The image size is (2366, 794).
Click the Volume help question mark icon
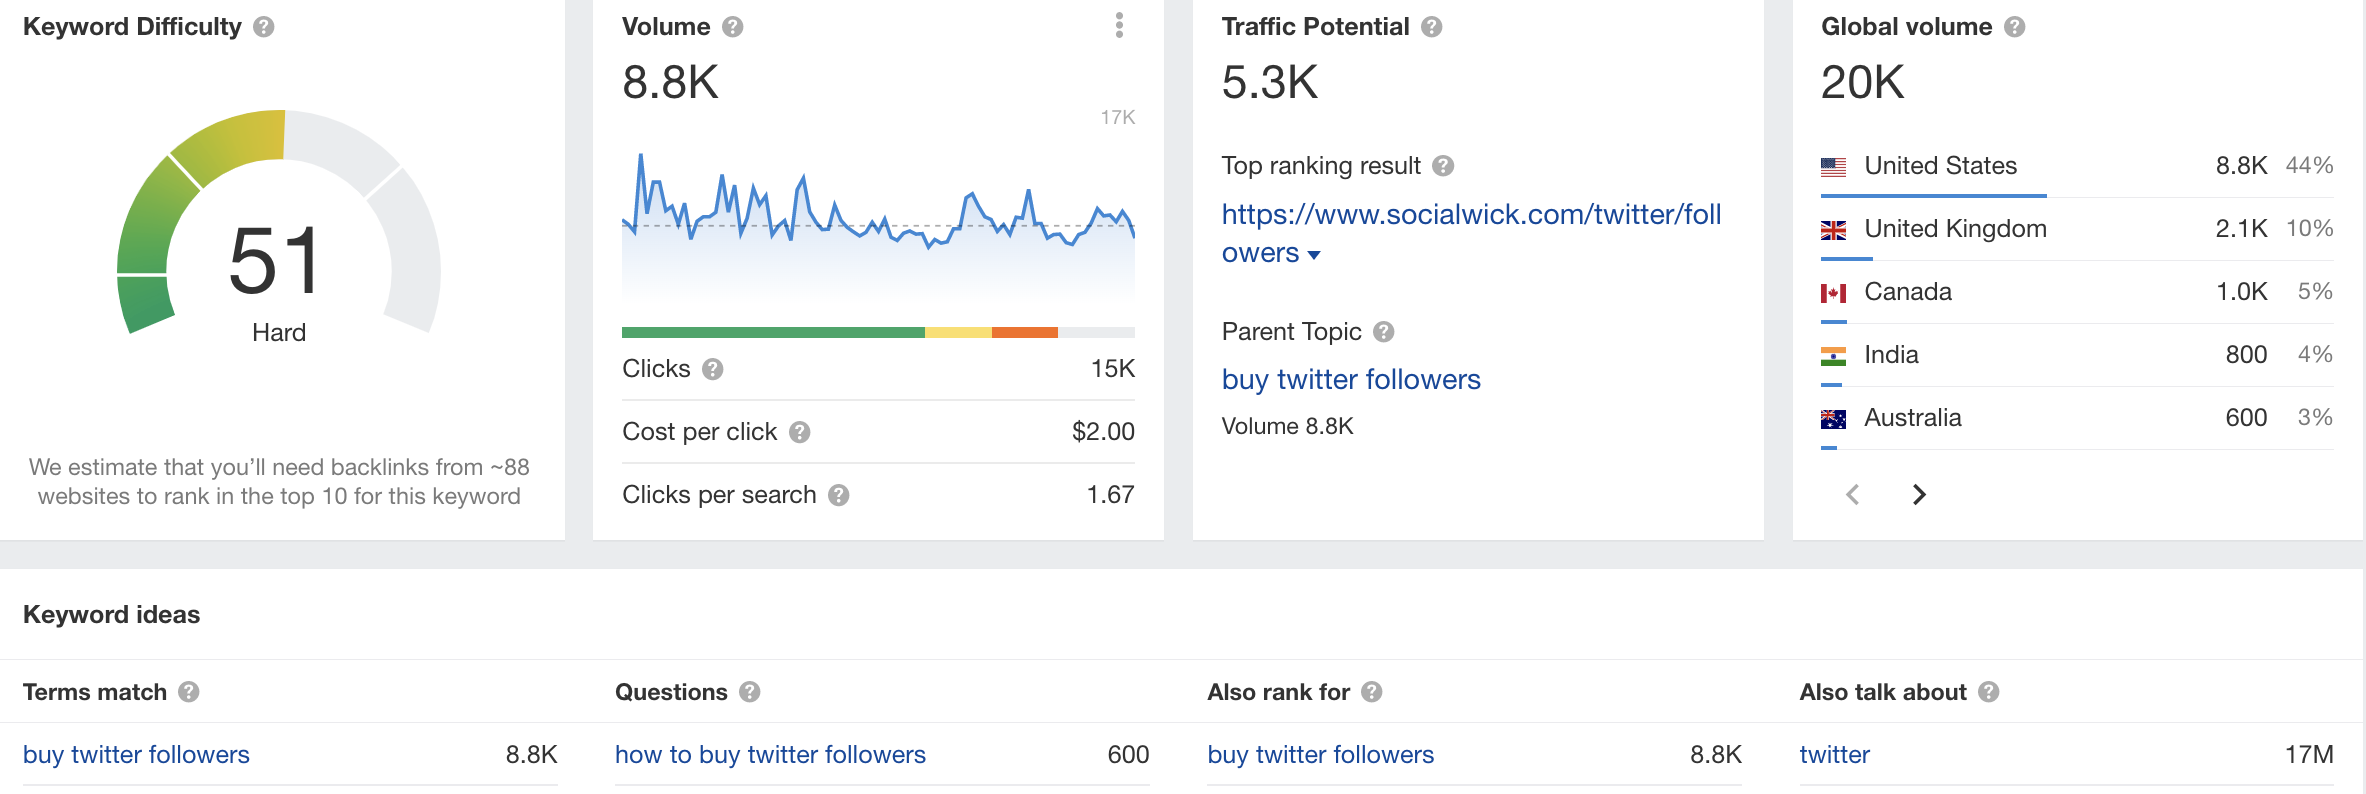[x=733, y=27]
